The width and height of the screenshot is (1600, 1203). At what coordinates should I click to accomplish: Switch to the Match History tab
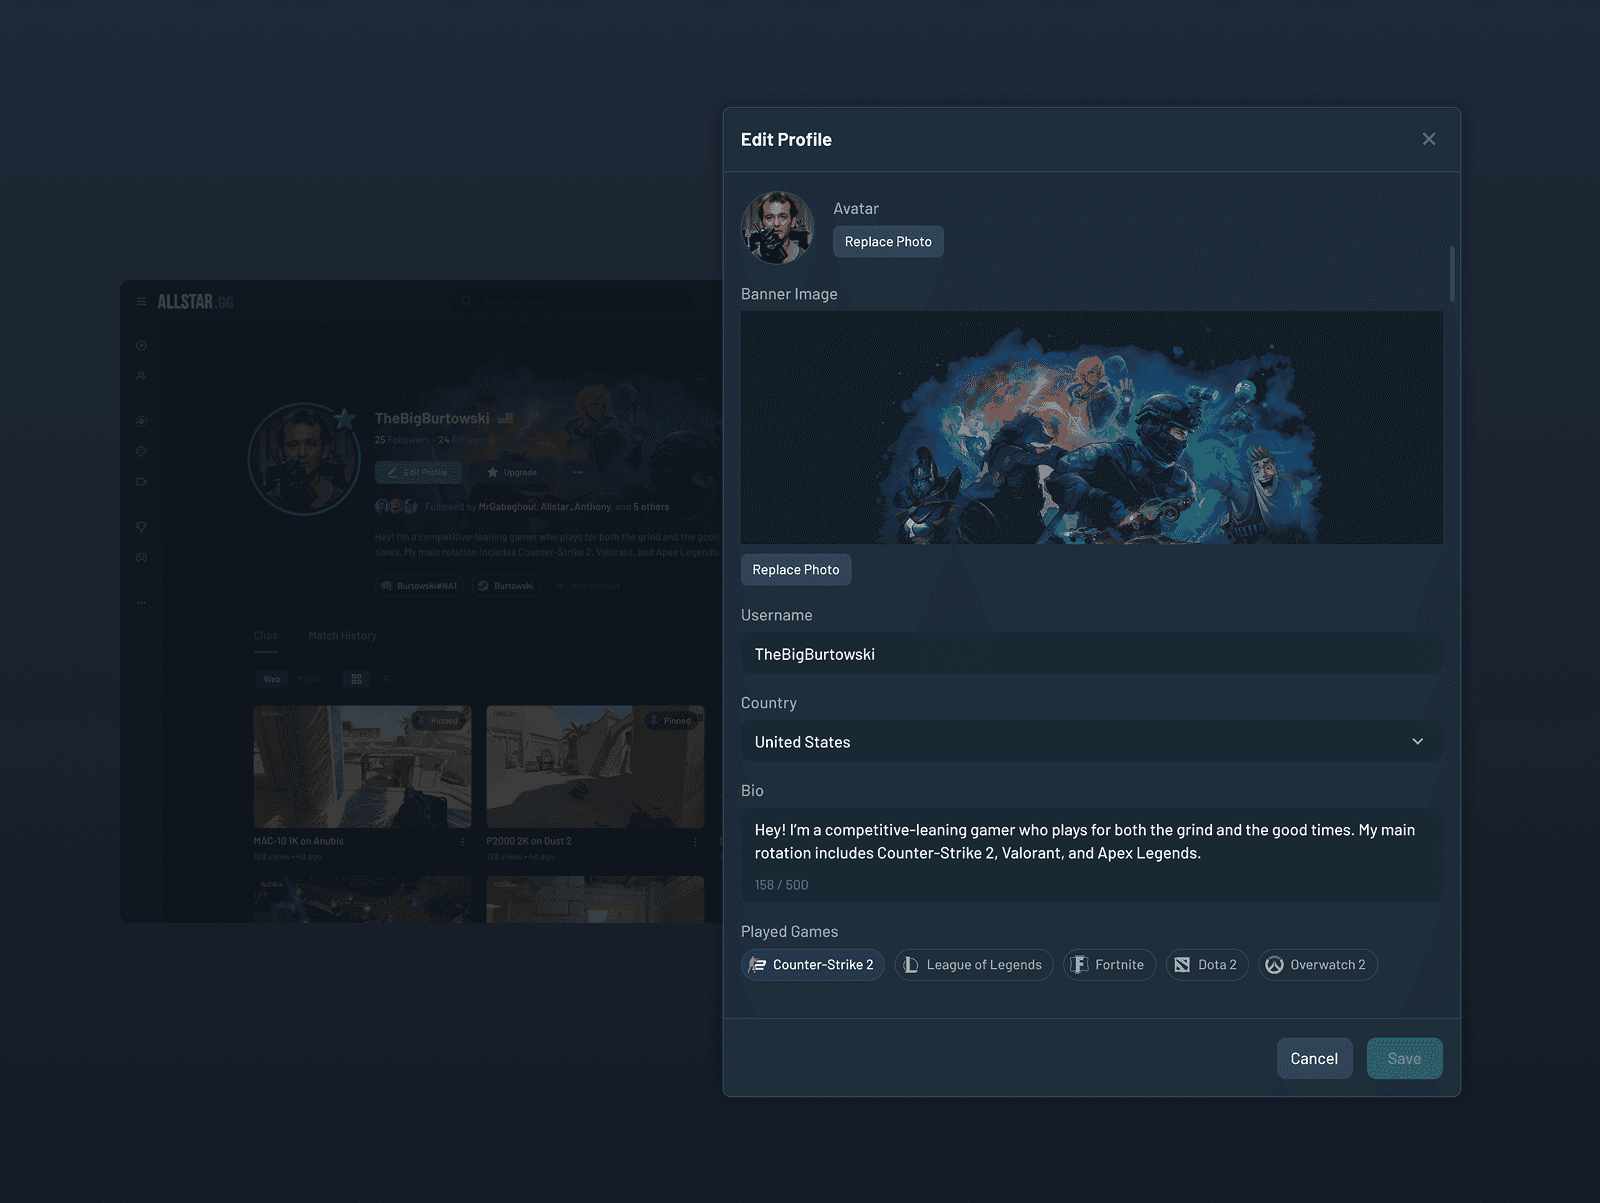point(342,636)
